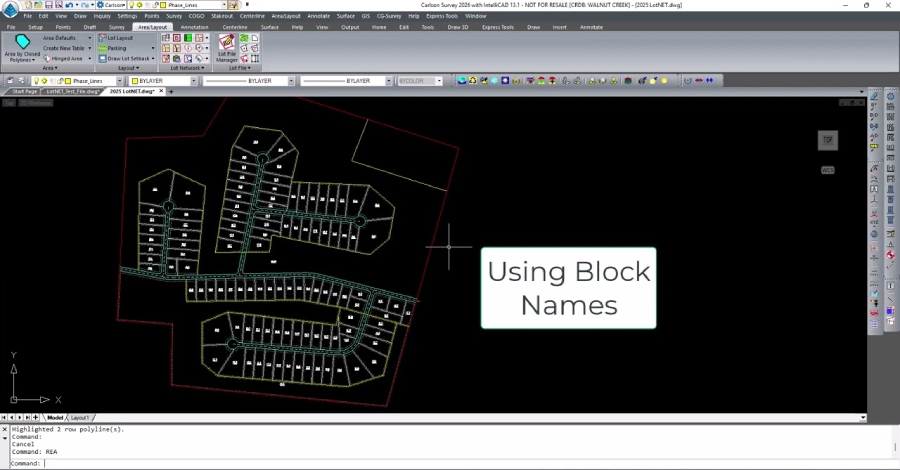Click Create New Table button
The width and height of the screenshot is (900, 470).
pyautogui.click(x=64, y=48)
